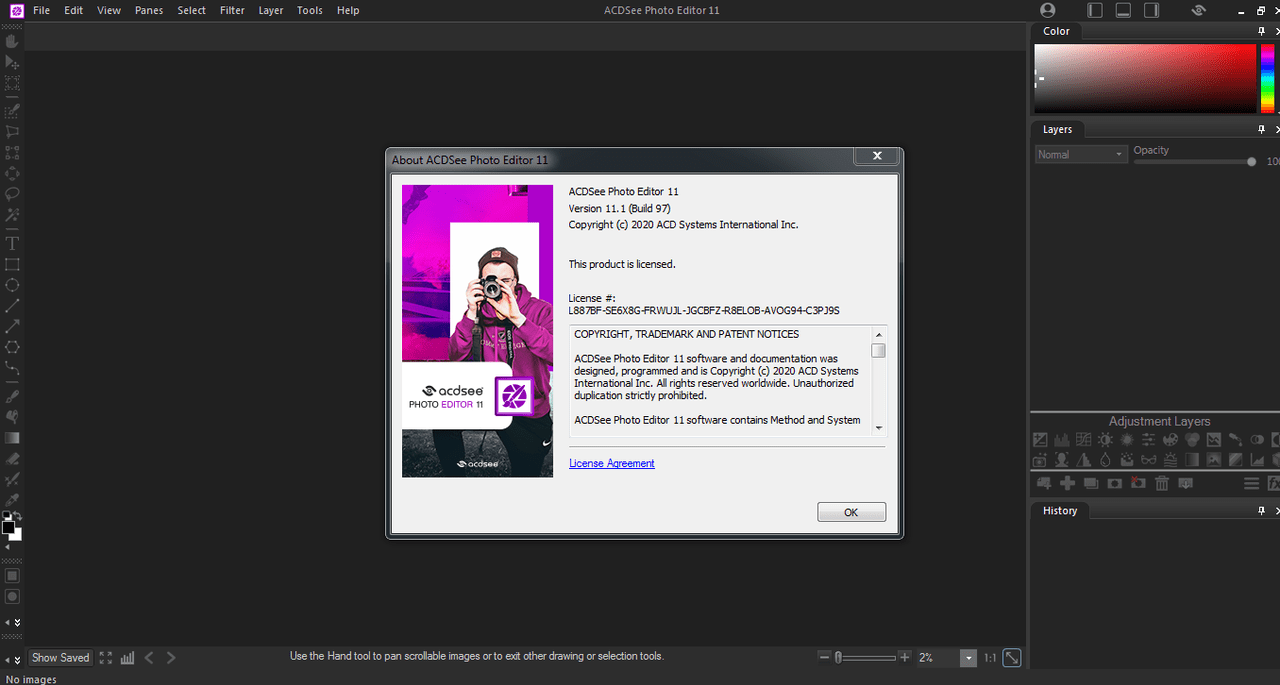Image resolution: width=1280 pixels, height=685 pixels.
Task: Click the Opacity slider handle
Action: (x=1251, y=161)
